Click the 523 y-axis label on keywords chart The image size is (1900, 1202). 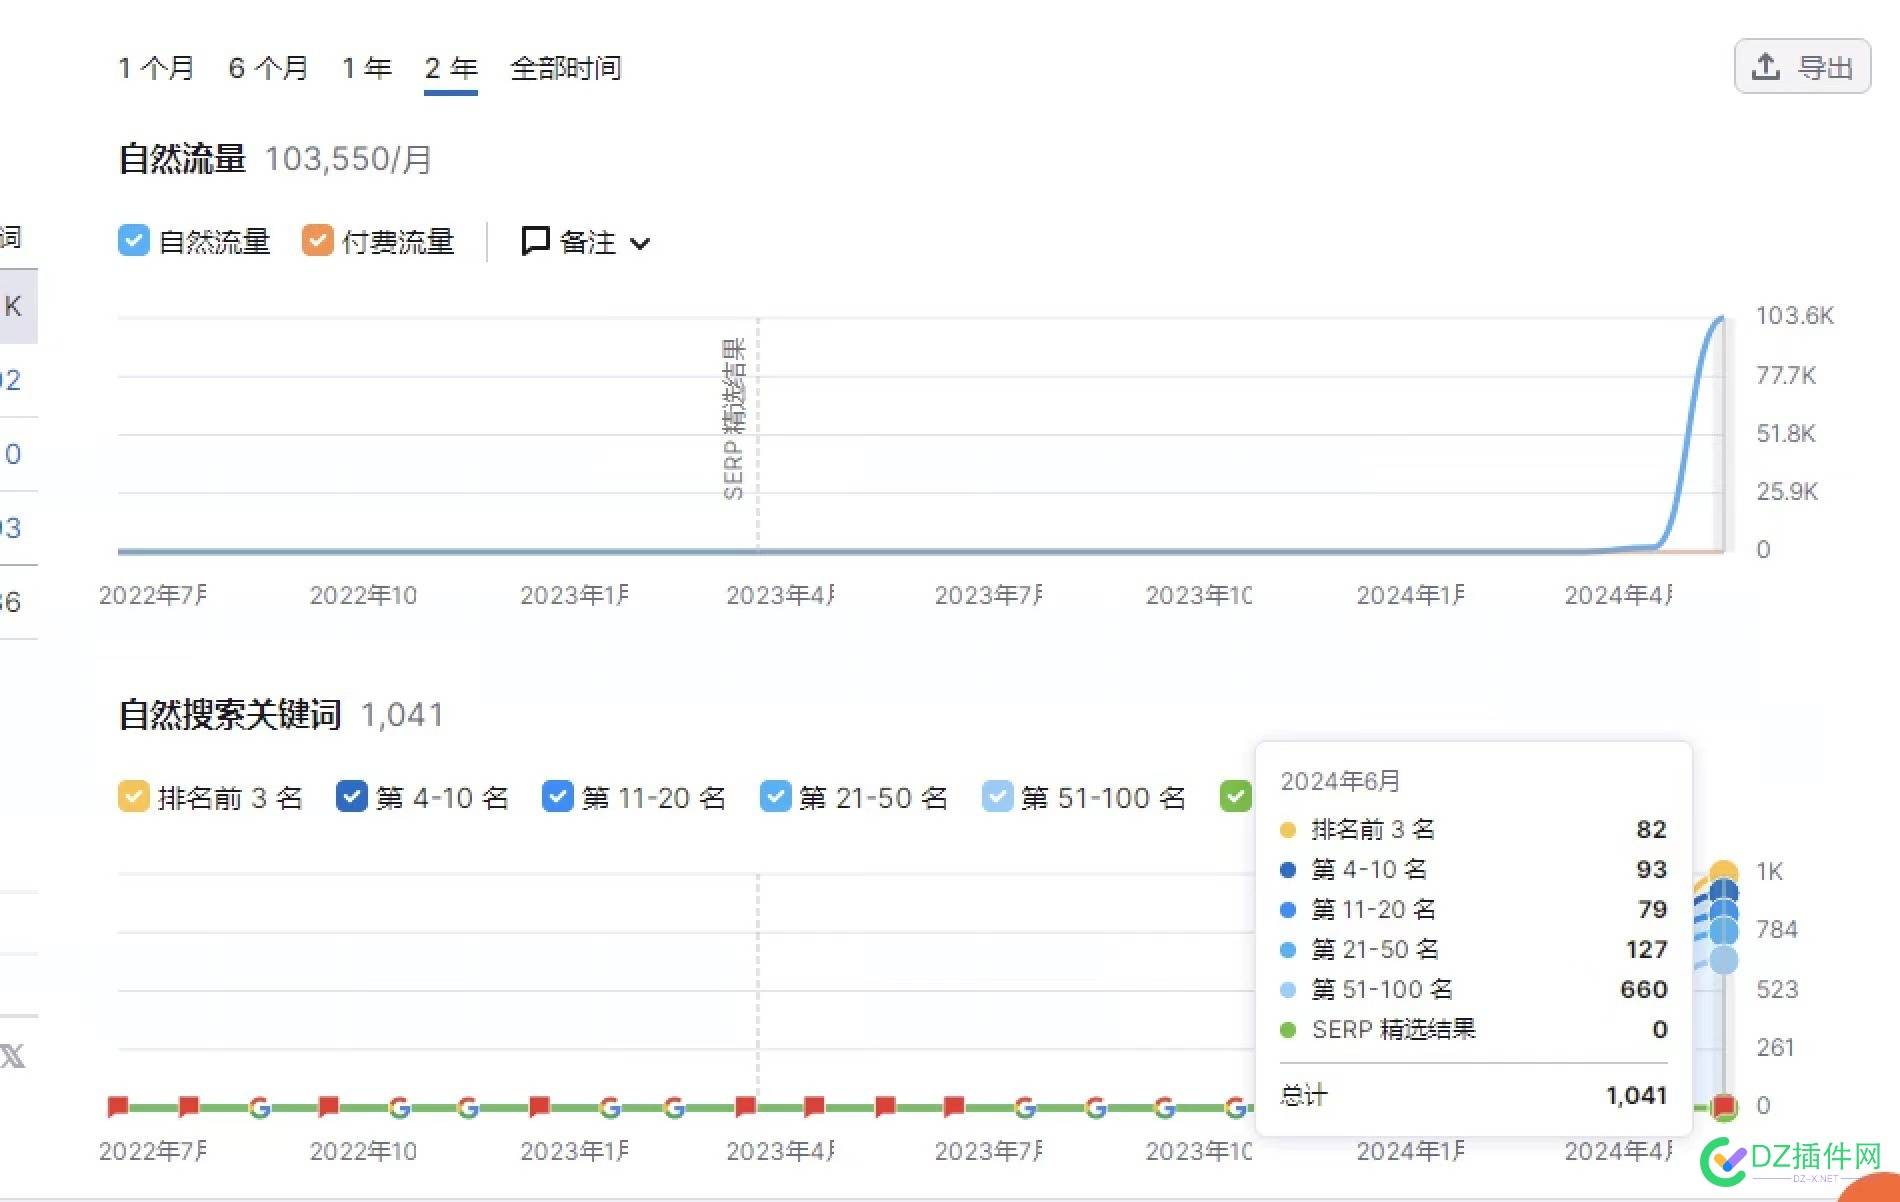[x=1777, y=989]
